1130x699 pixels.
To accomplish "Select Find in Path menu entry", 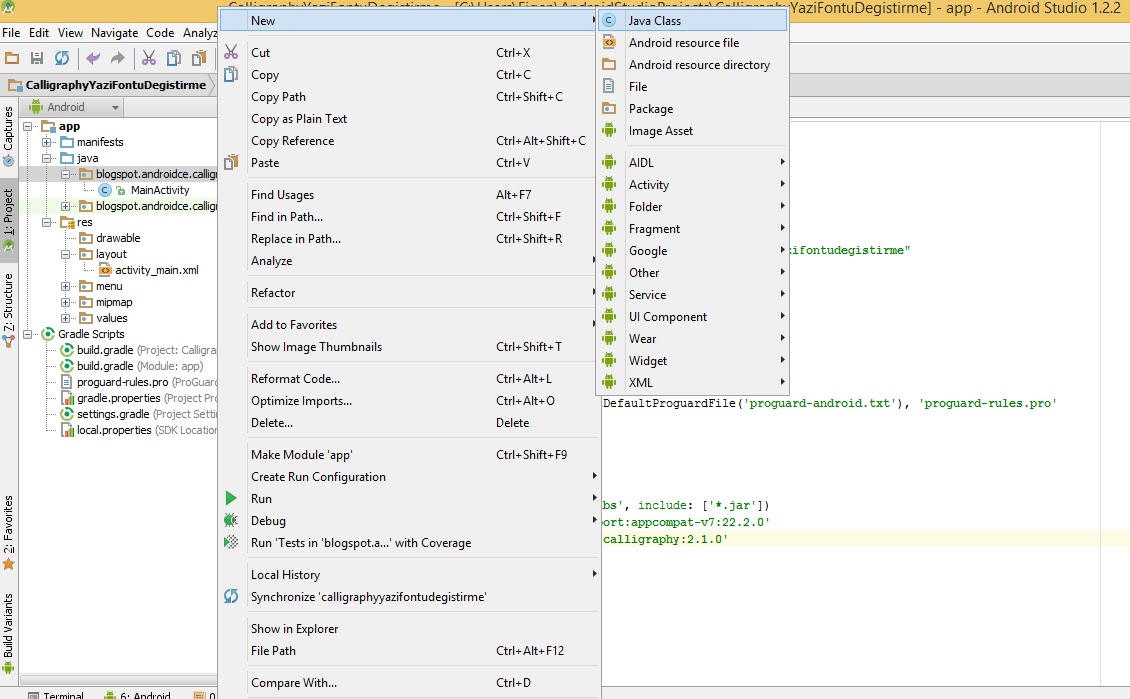I will tap(409, 216).
